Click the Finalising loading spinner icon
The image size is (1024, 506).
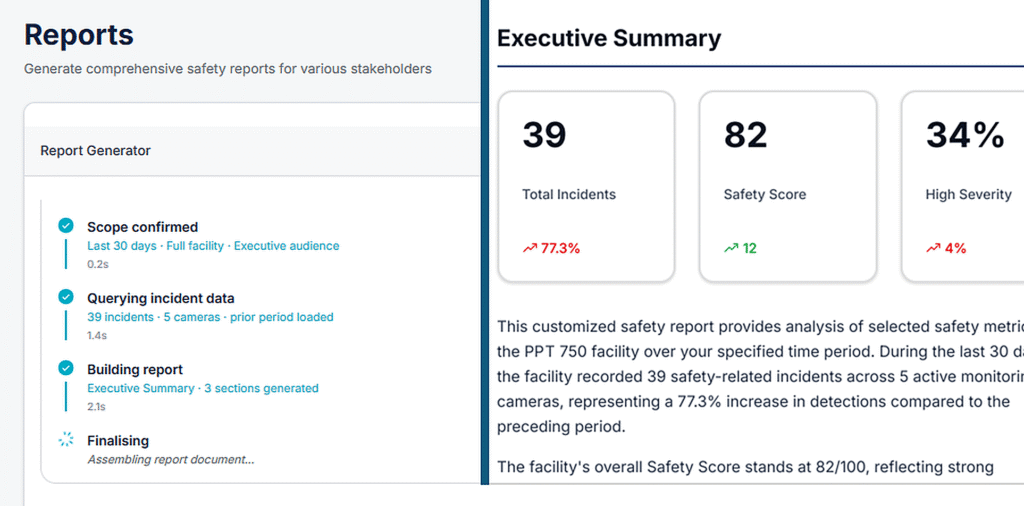[66, 440]
